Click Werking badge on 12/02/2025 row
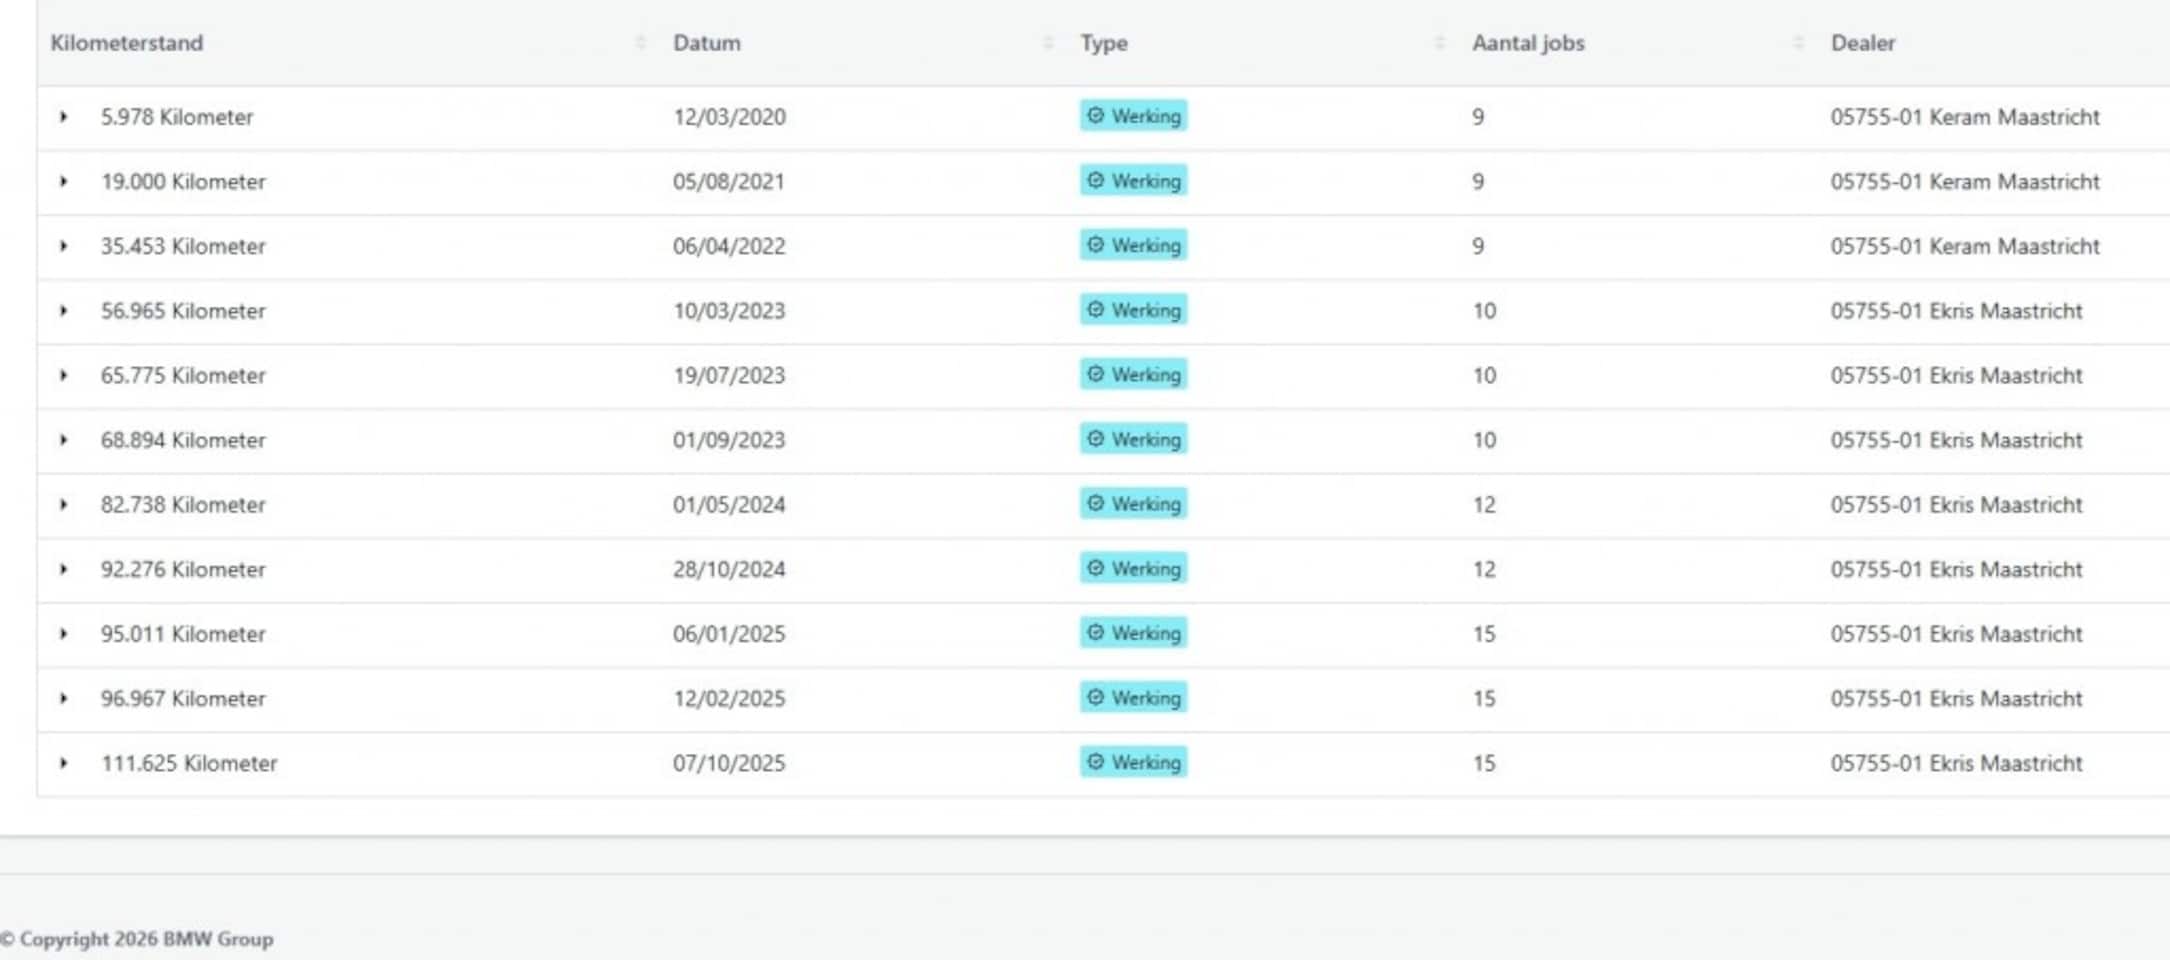The width and height of the screenshot is (2170, 960). [x=1133, y=697]
